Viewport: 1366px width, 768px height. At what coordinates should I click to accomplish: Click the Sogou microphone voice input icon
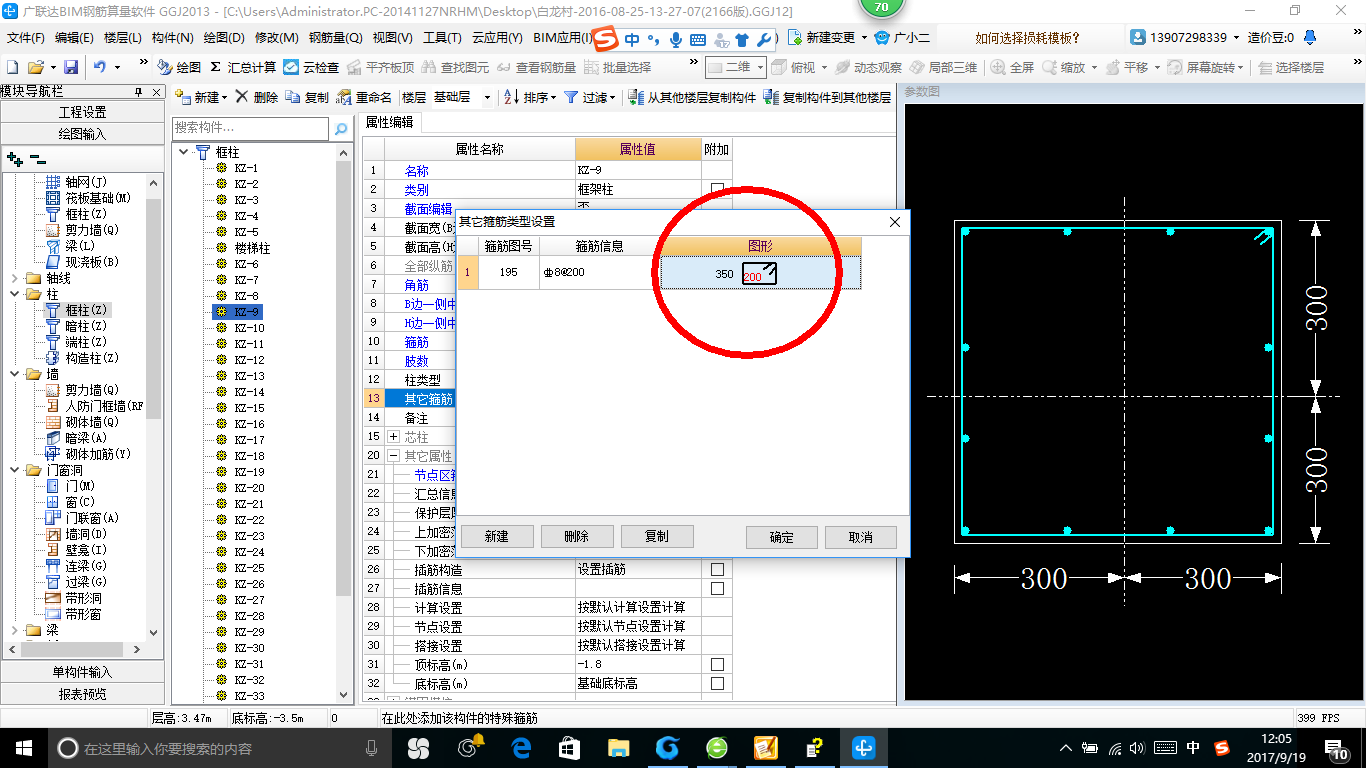click(x=676, y=39)
